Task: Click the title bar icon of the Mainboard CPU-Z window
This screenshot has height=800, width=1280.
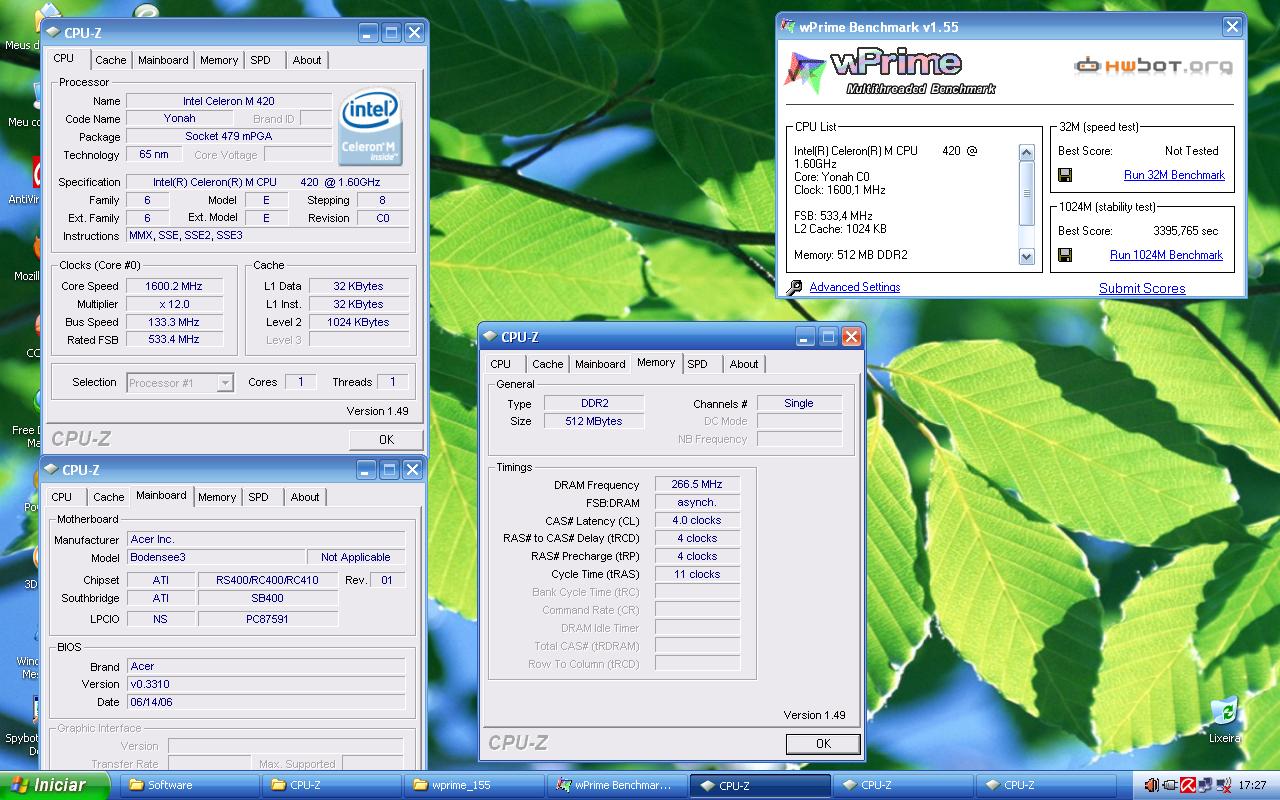Action: tap(51, 469)
